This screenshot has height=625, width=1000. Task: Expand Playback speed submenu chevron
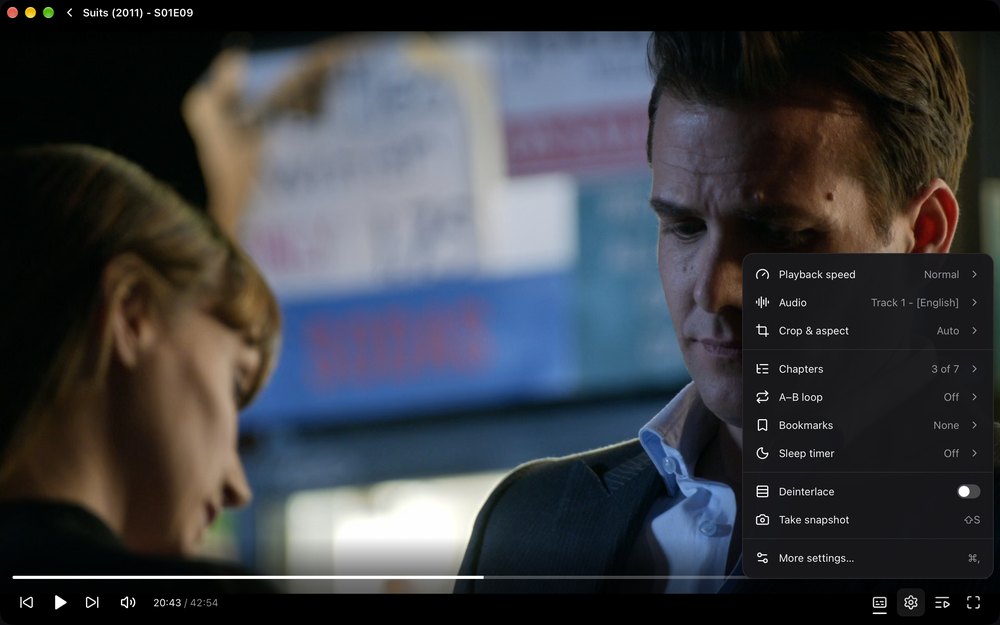click(974, 274)
